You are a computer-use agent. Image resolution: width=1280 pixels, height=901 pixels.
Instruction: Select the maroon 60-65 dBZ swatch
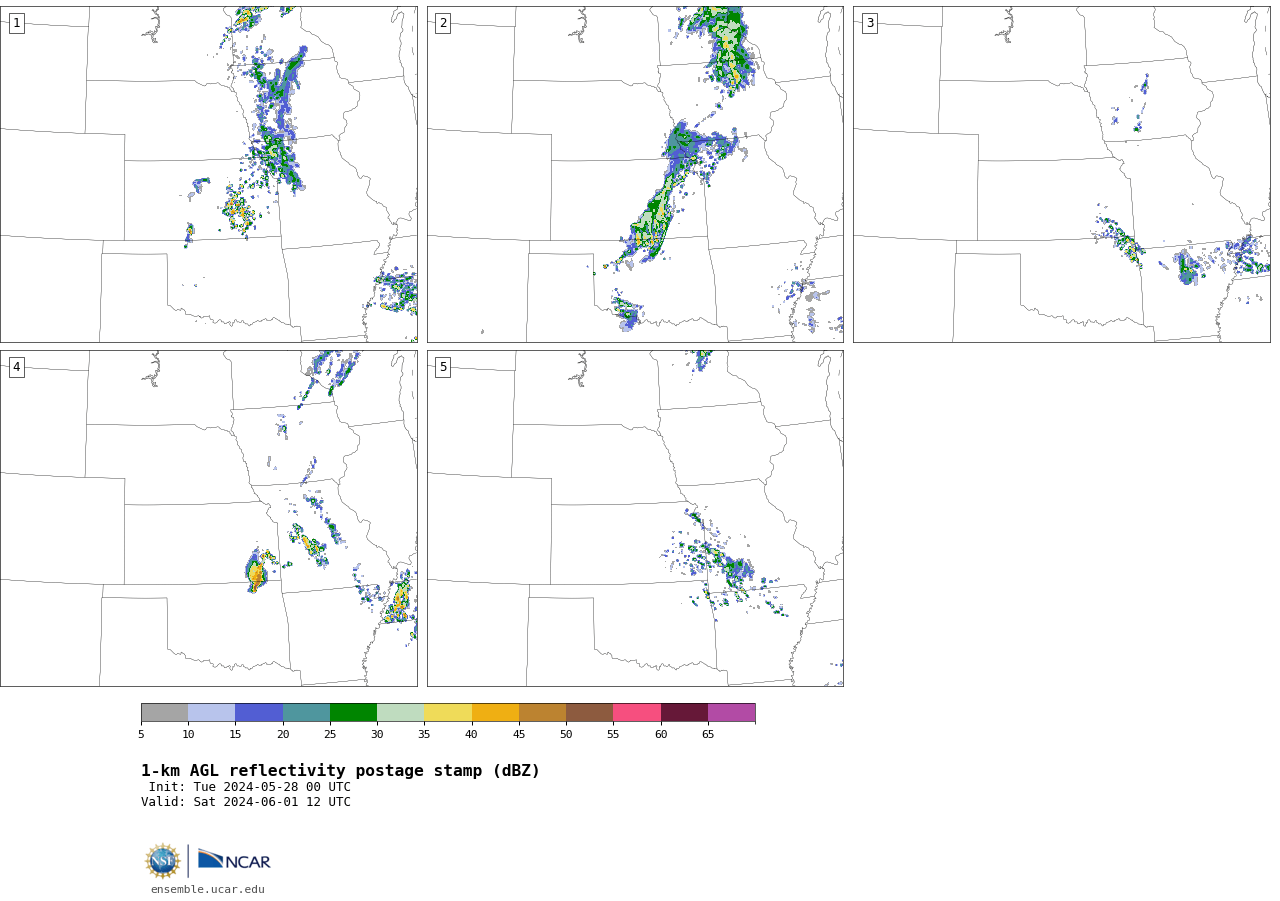684,712
